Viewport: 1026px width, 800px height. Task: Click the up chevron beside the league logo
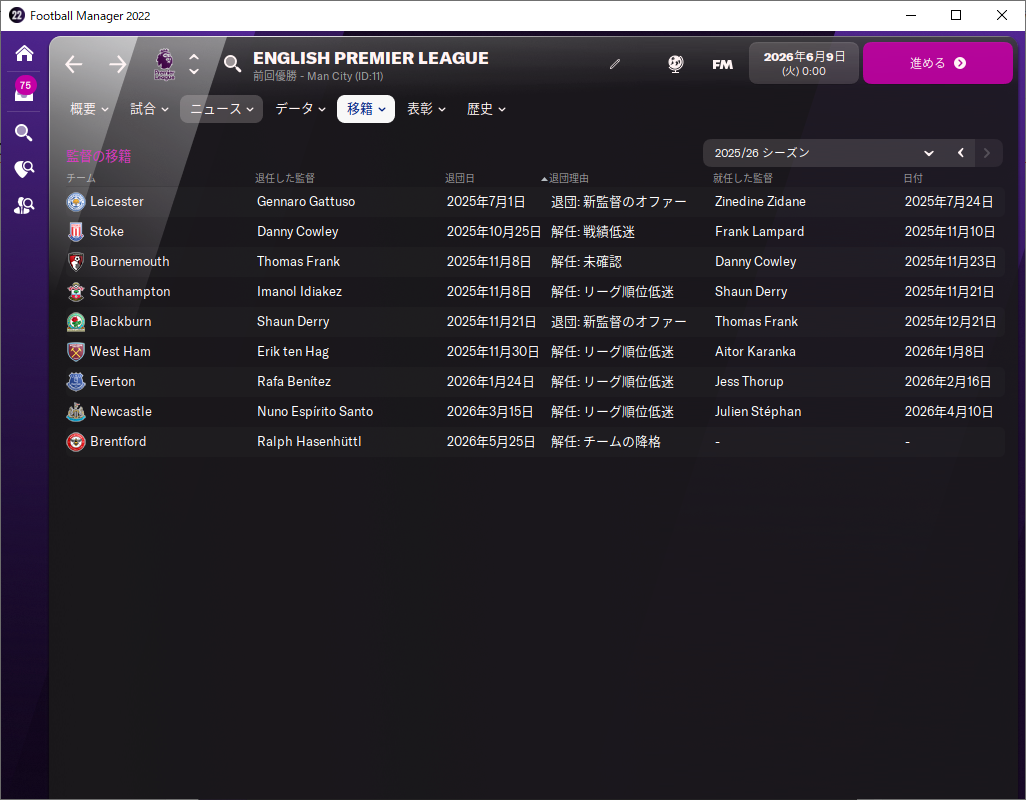click(x=194, y=57)
